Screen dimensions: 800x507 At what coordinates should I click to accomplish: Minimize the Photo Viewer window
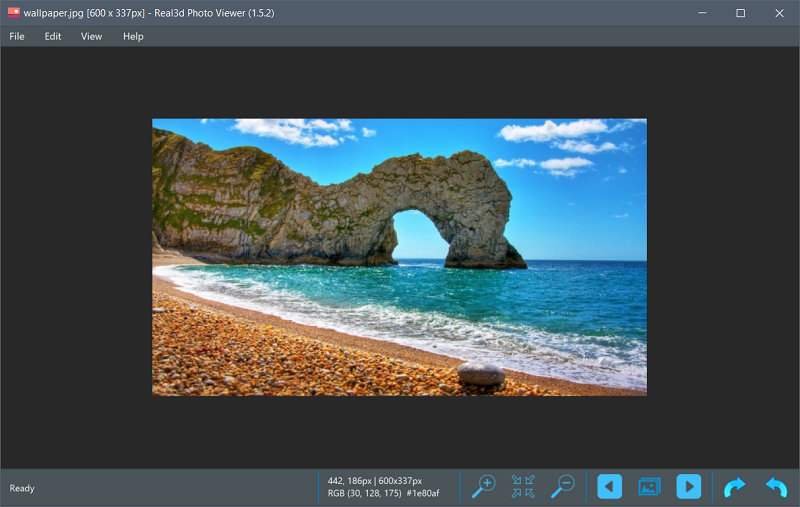(x=703, y=13)
